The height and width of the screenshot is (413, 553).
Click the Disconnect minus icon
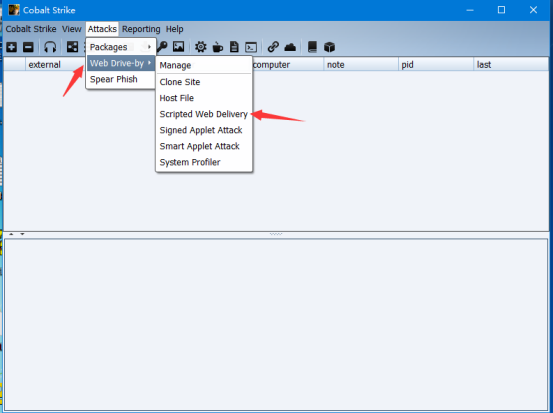(x=28, y=47)
